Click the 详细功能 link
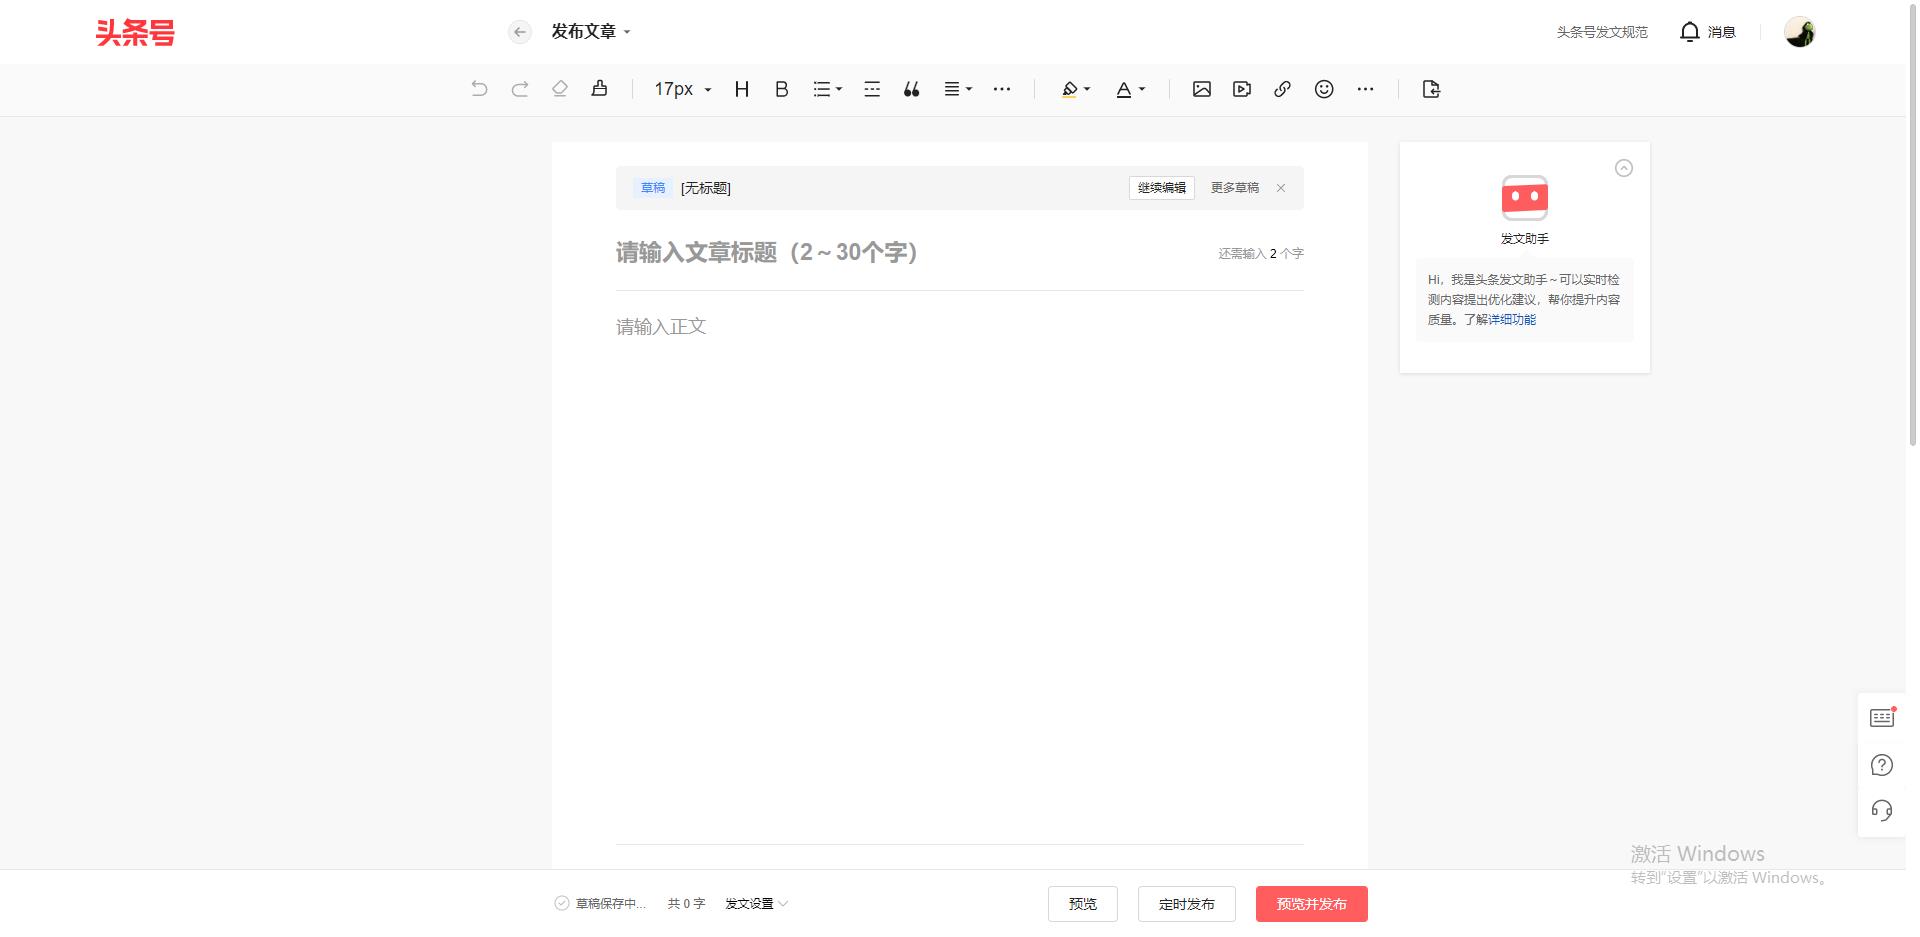Viewport: 1920px width, 937px height. (1511, 320)
